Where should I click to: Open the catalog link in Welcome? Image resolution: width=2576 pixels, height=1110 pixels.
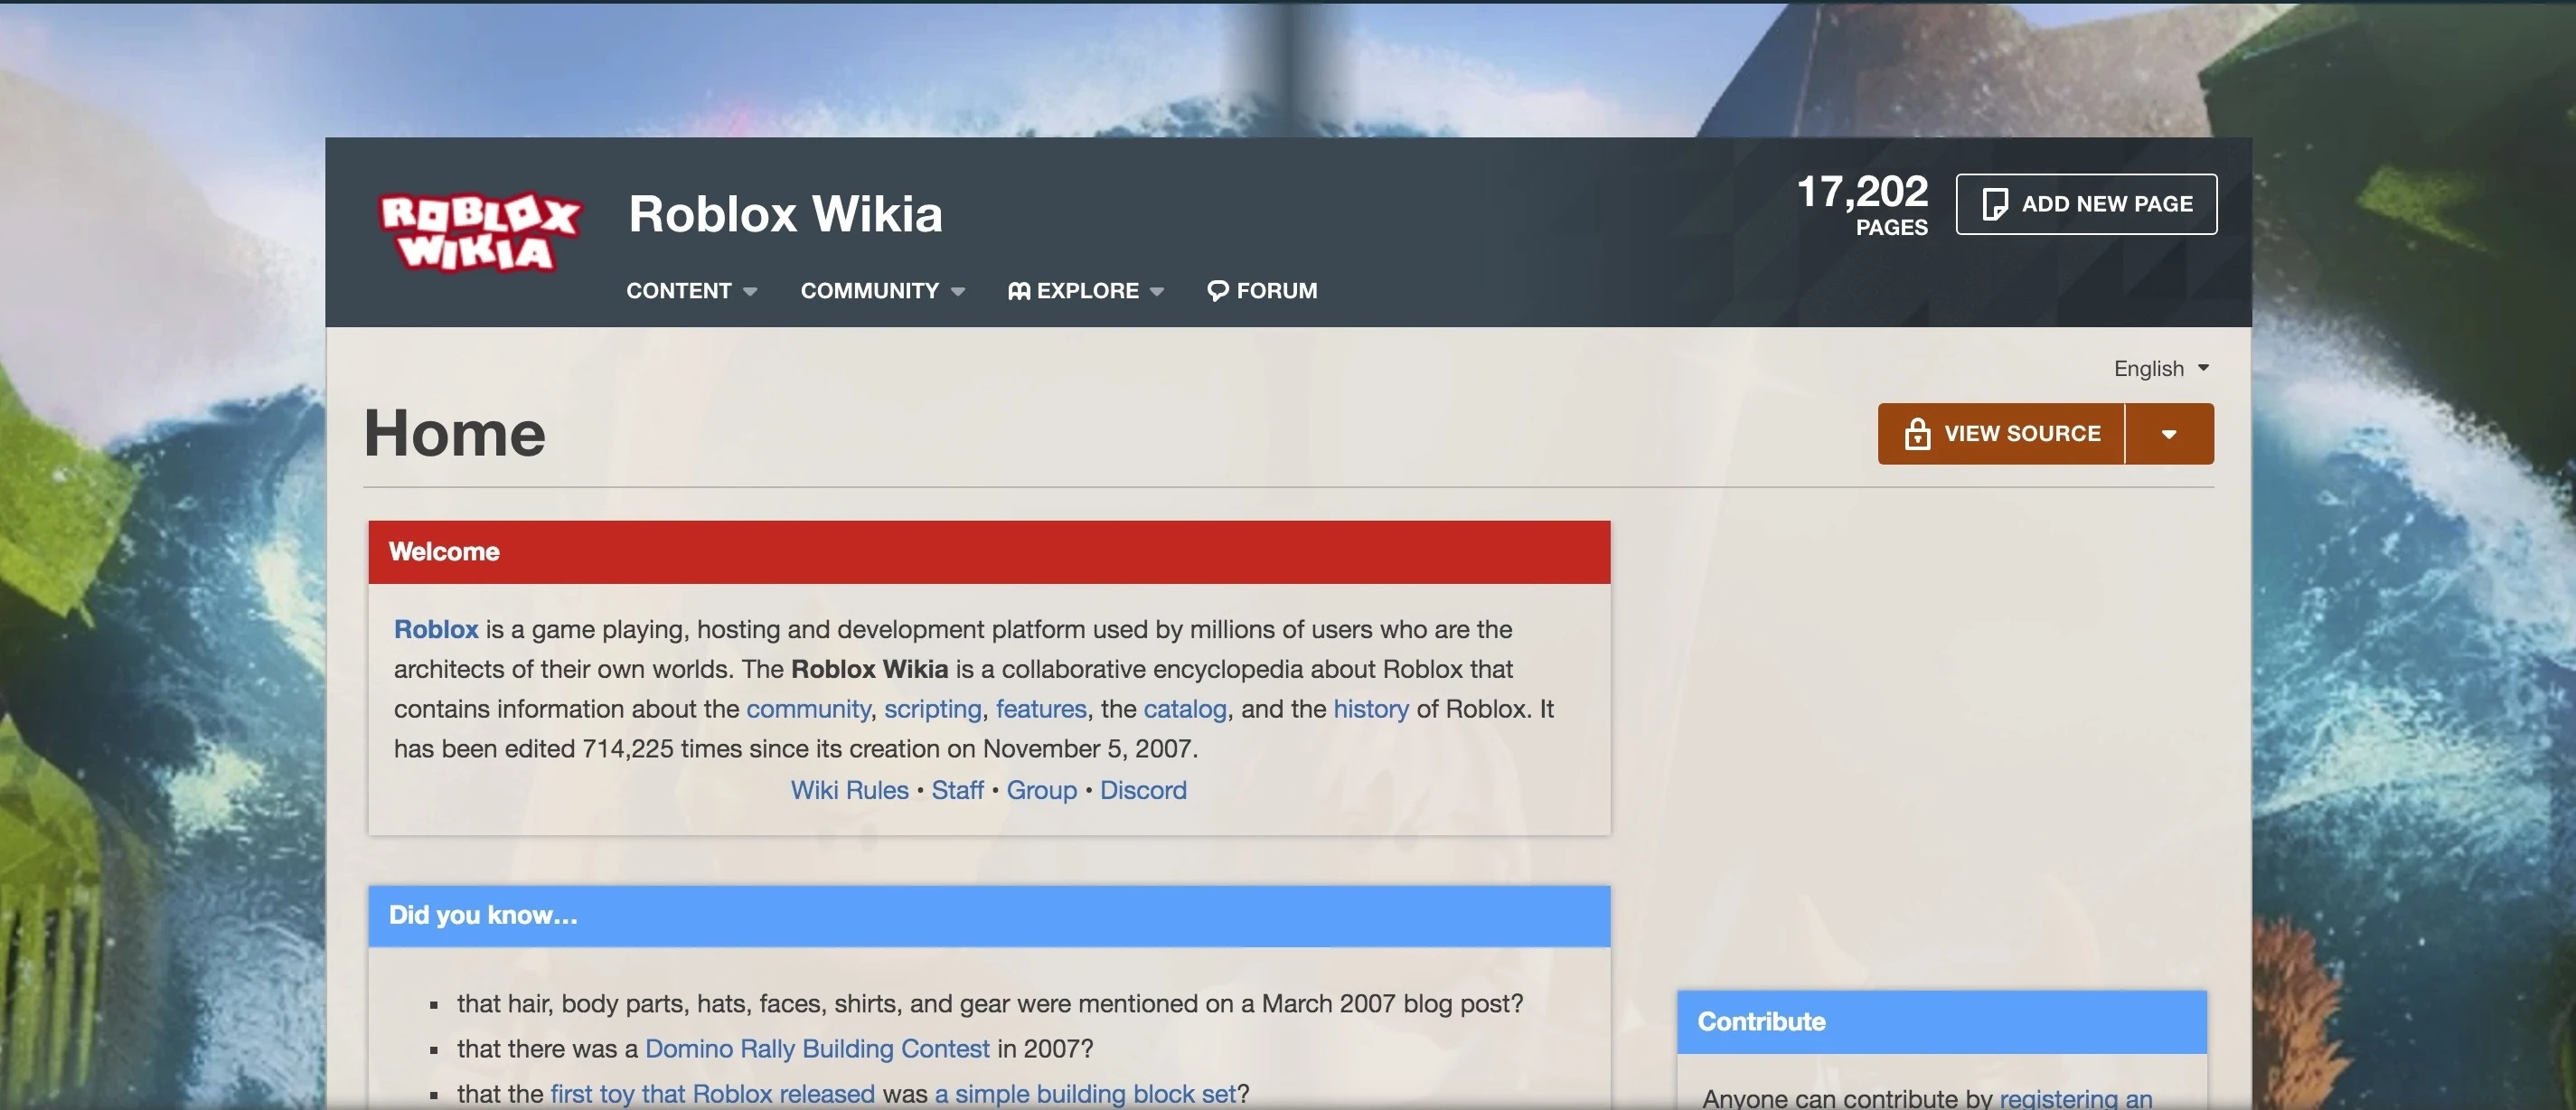pos(1184,709)
